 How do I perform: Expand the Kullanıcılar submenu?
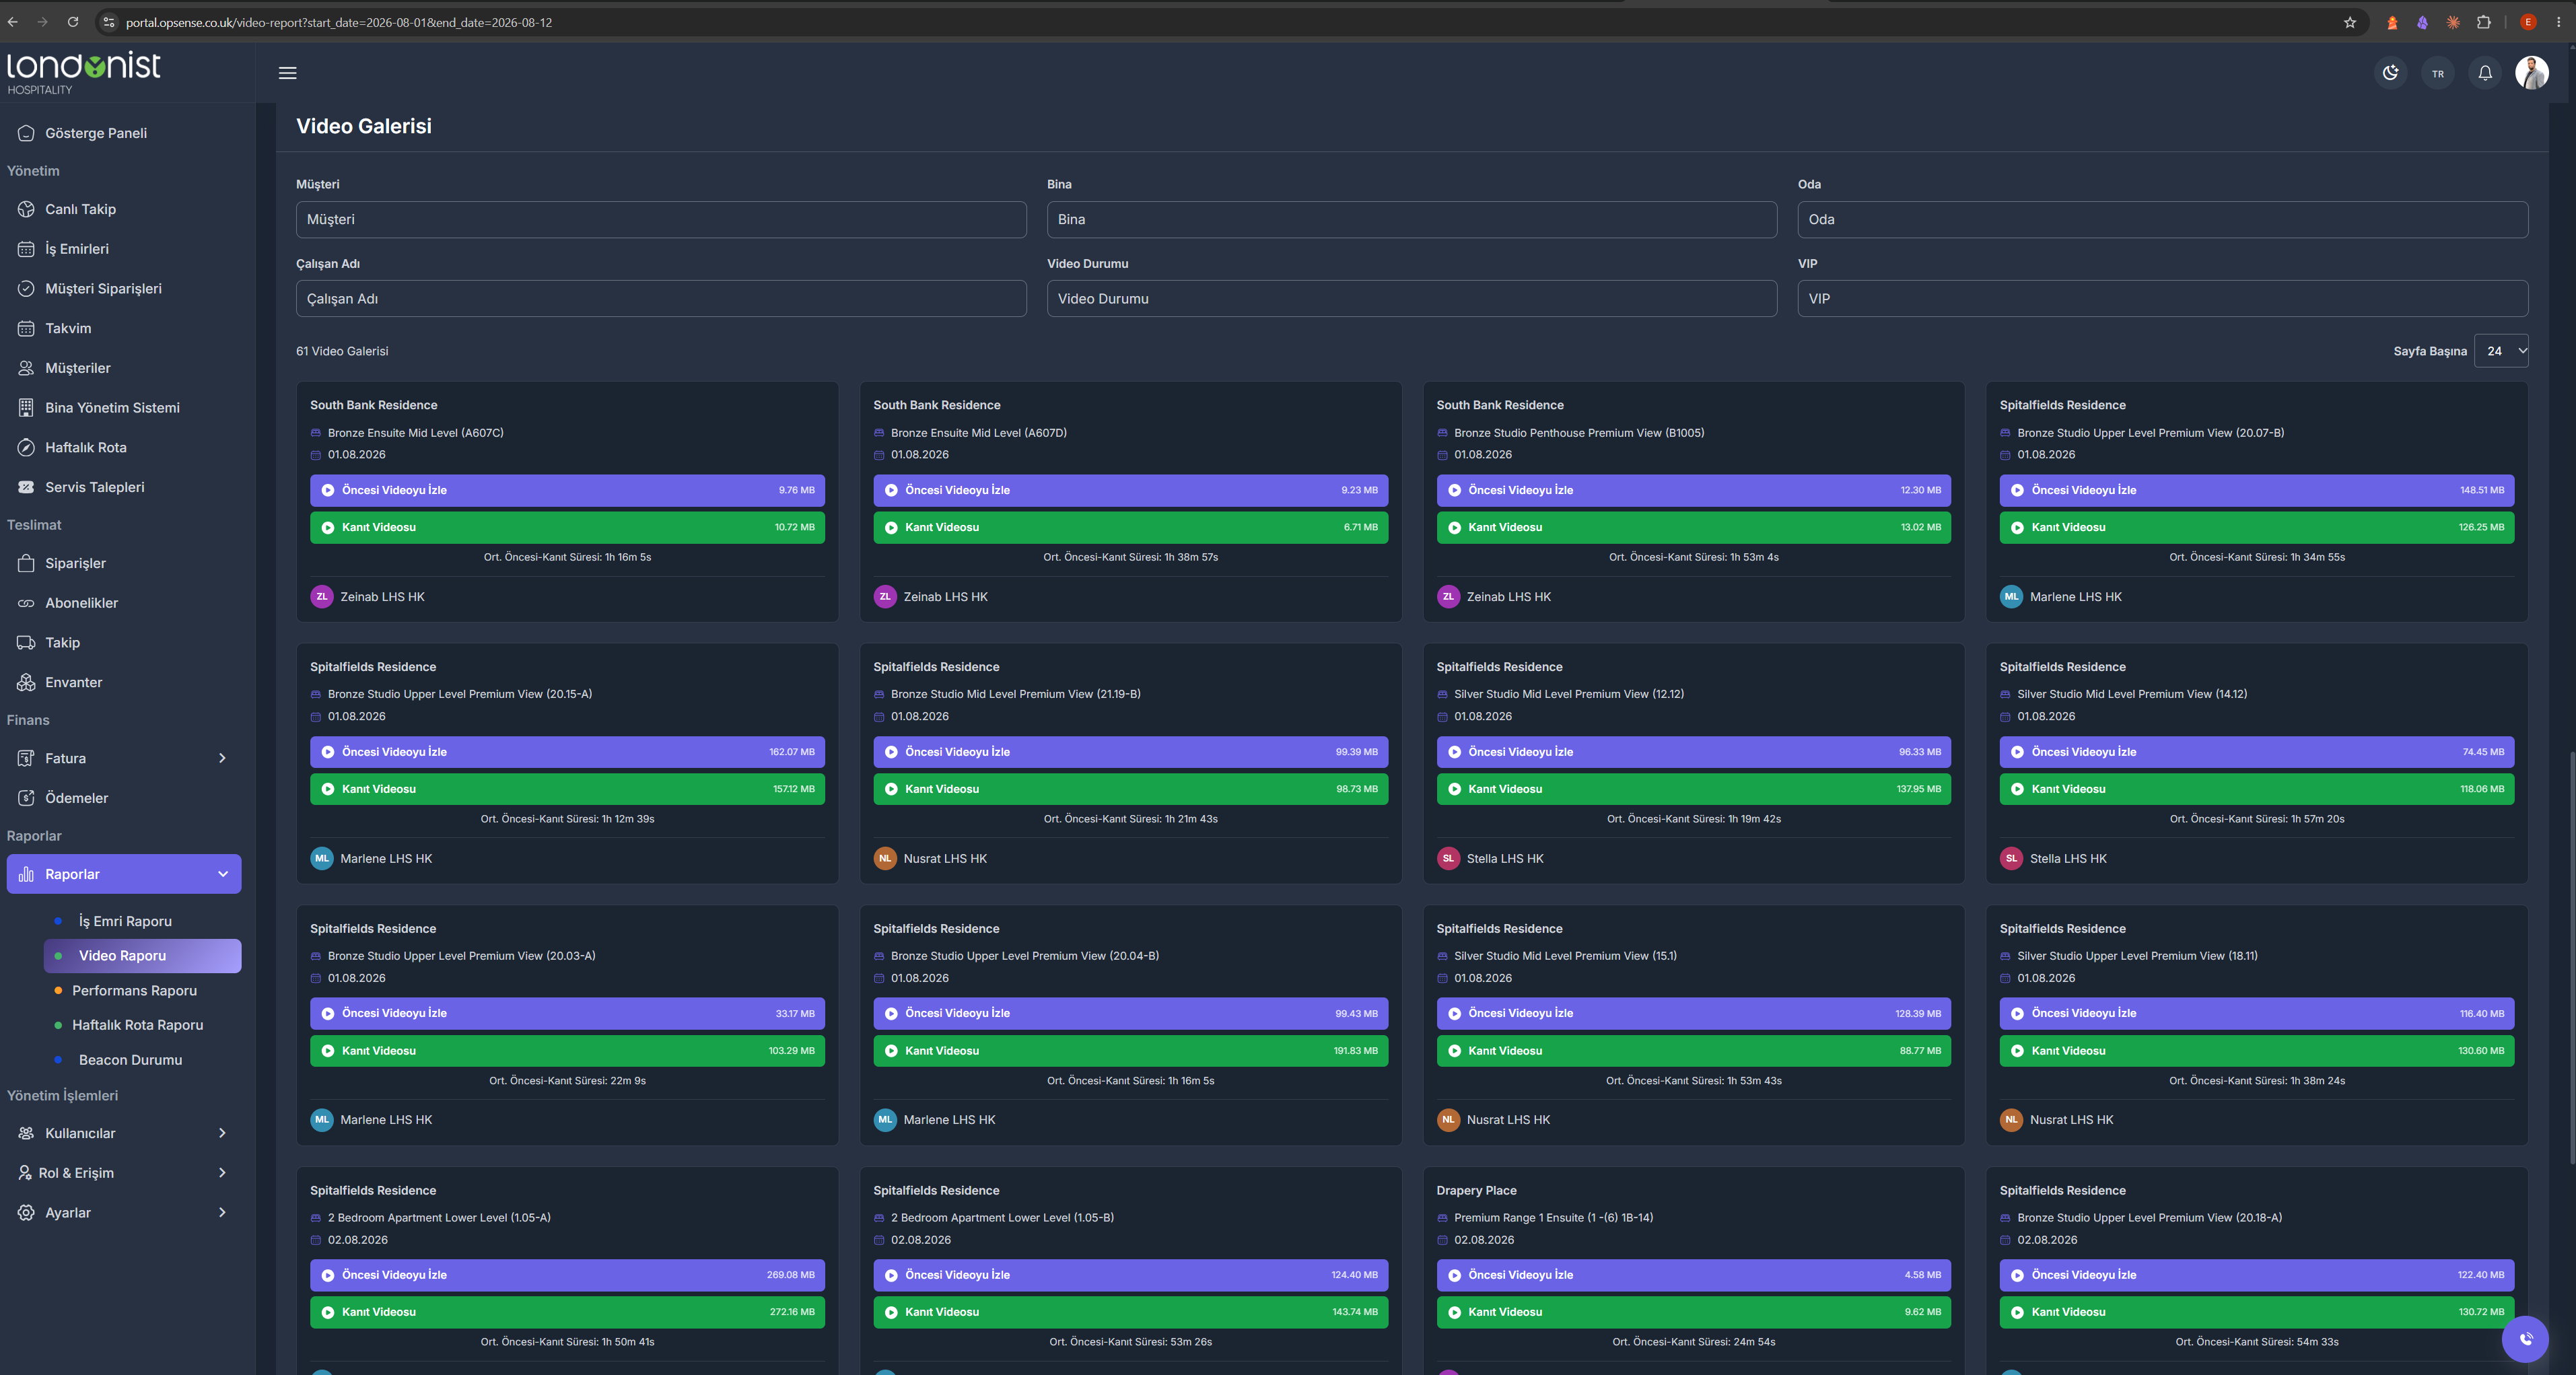tap(124, 1133)
